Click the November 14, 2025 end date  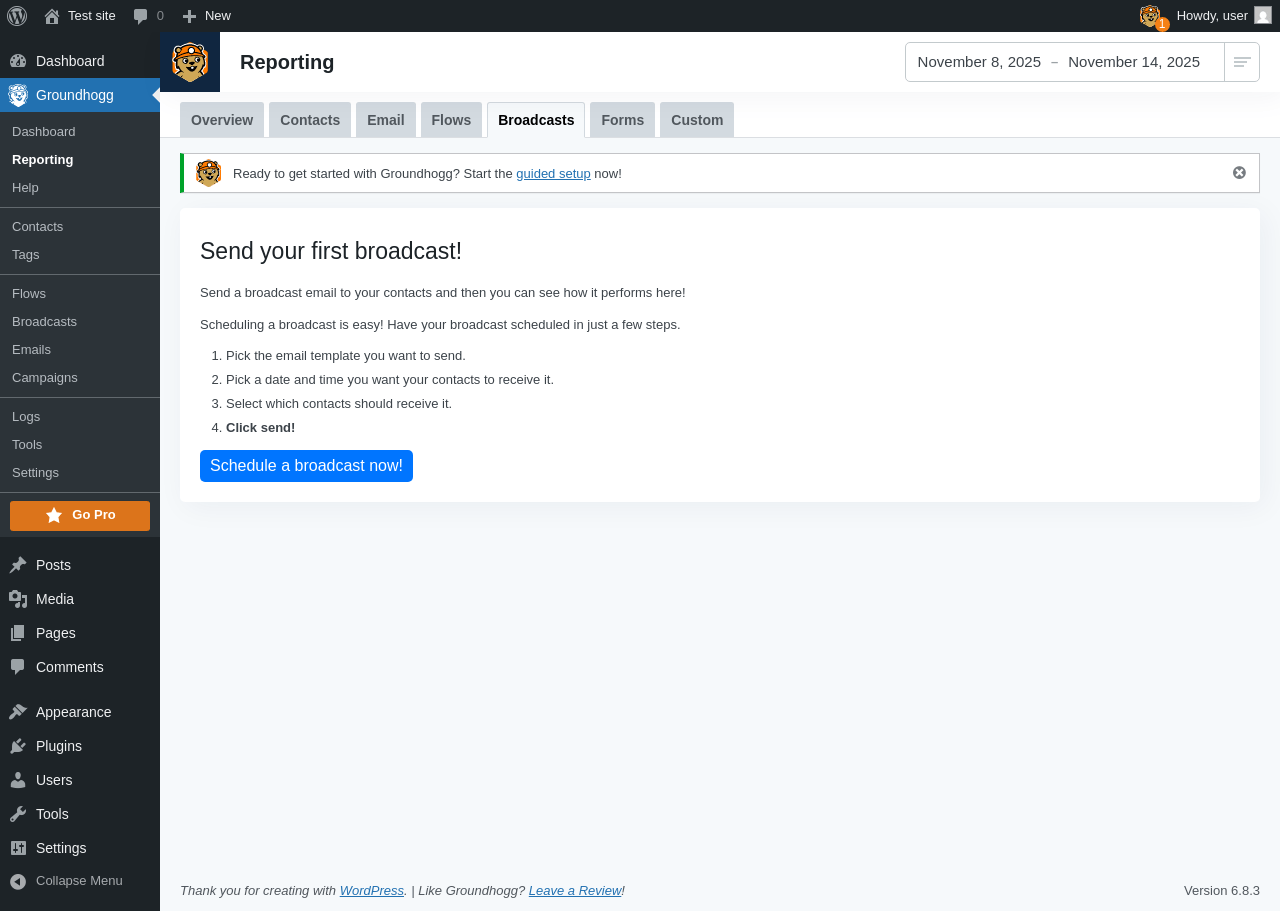point(1134,62)
